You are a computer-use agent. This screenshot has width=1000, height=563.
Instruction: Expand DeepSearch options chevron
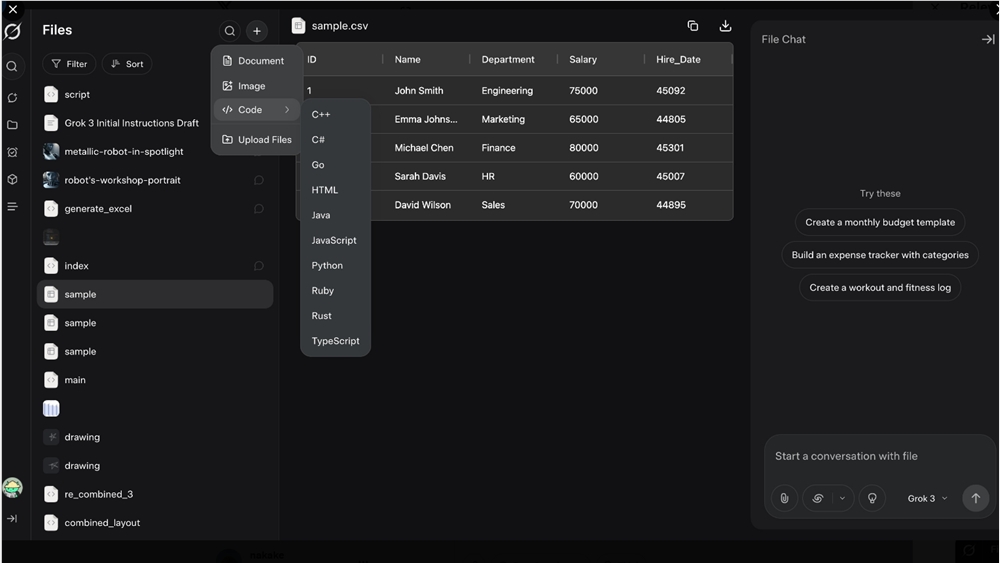pos(842,498)
